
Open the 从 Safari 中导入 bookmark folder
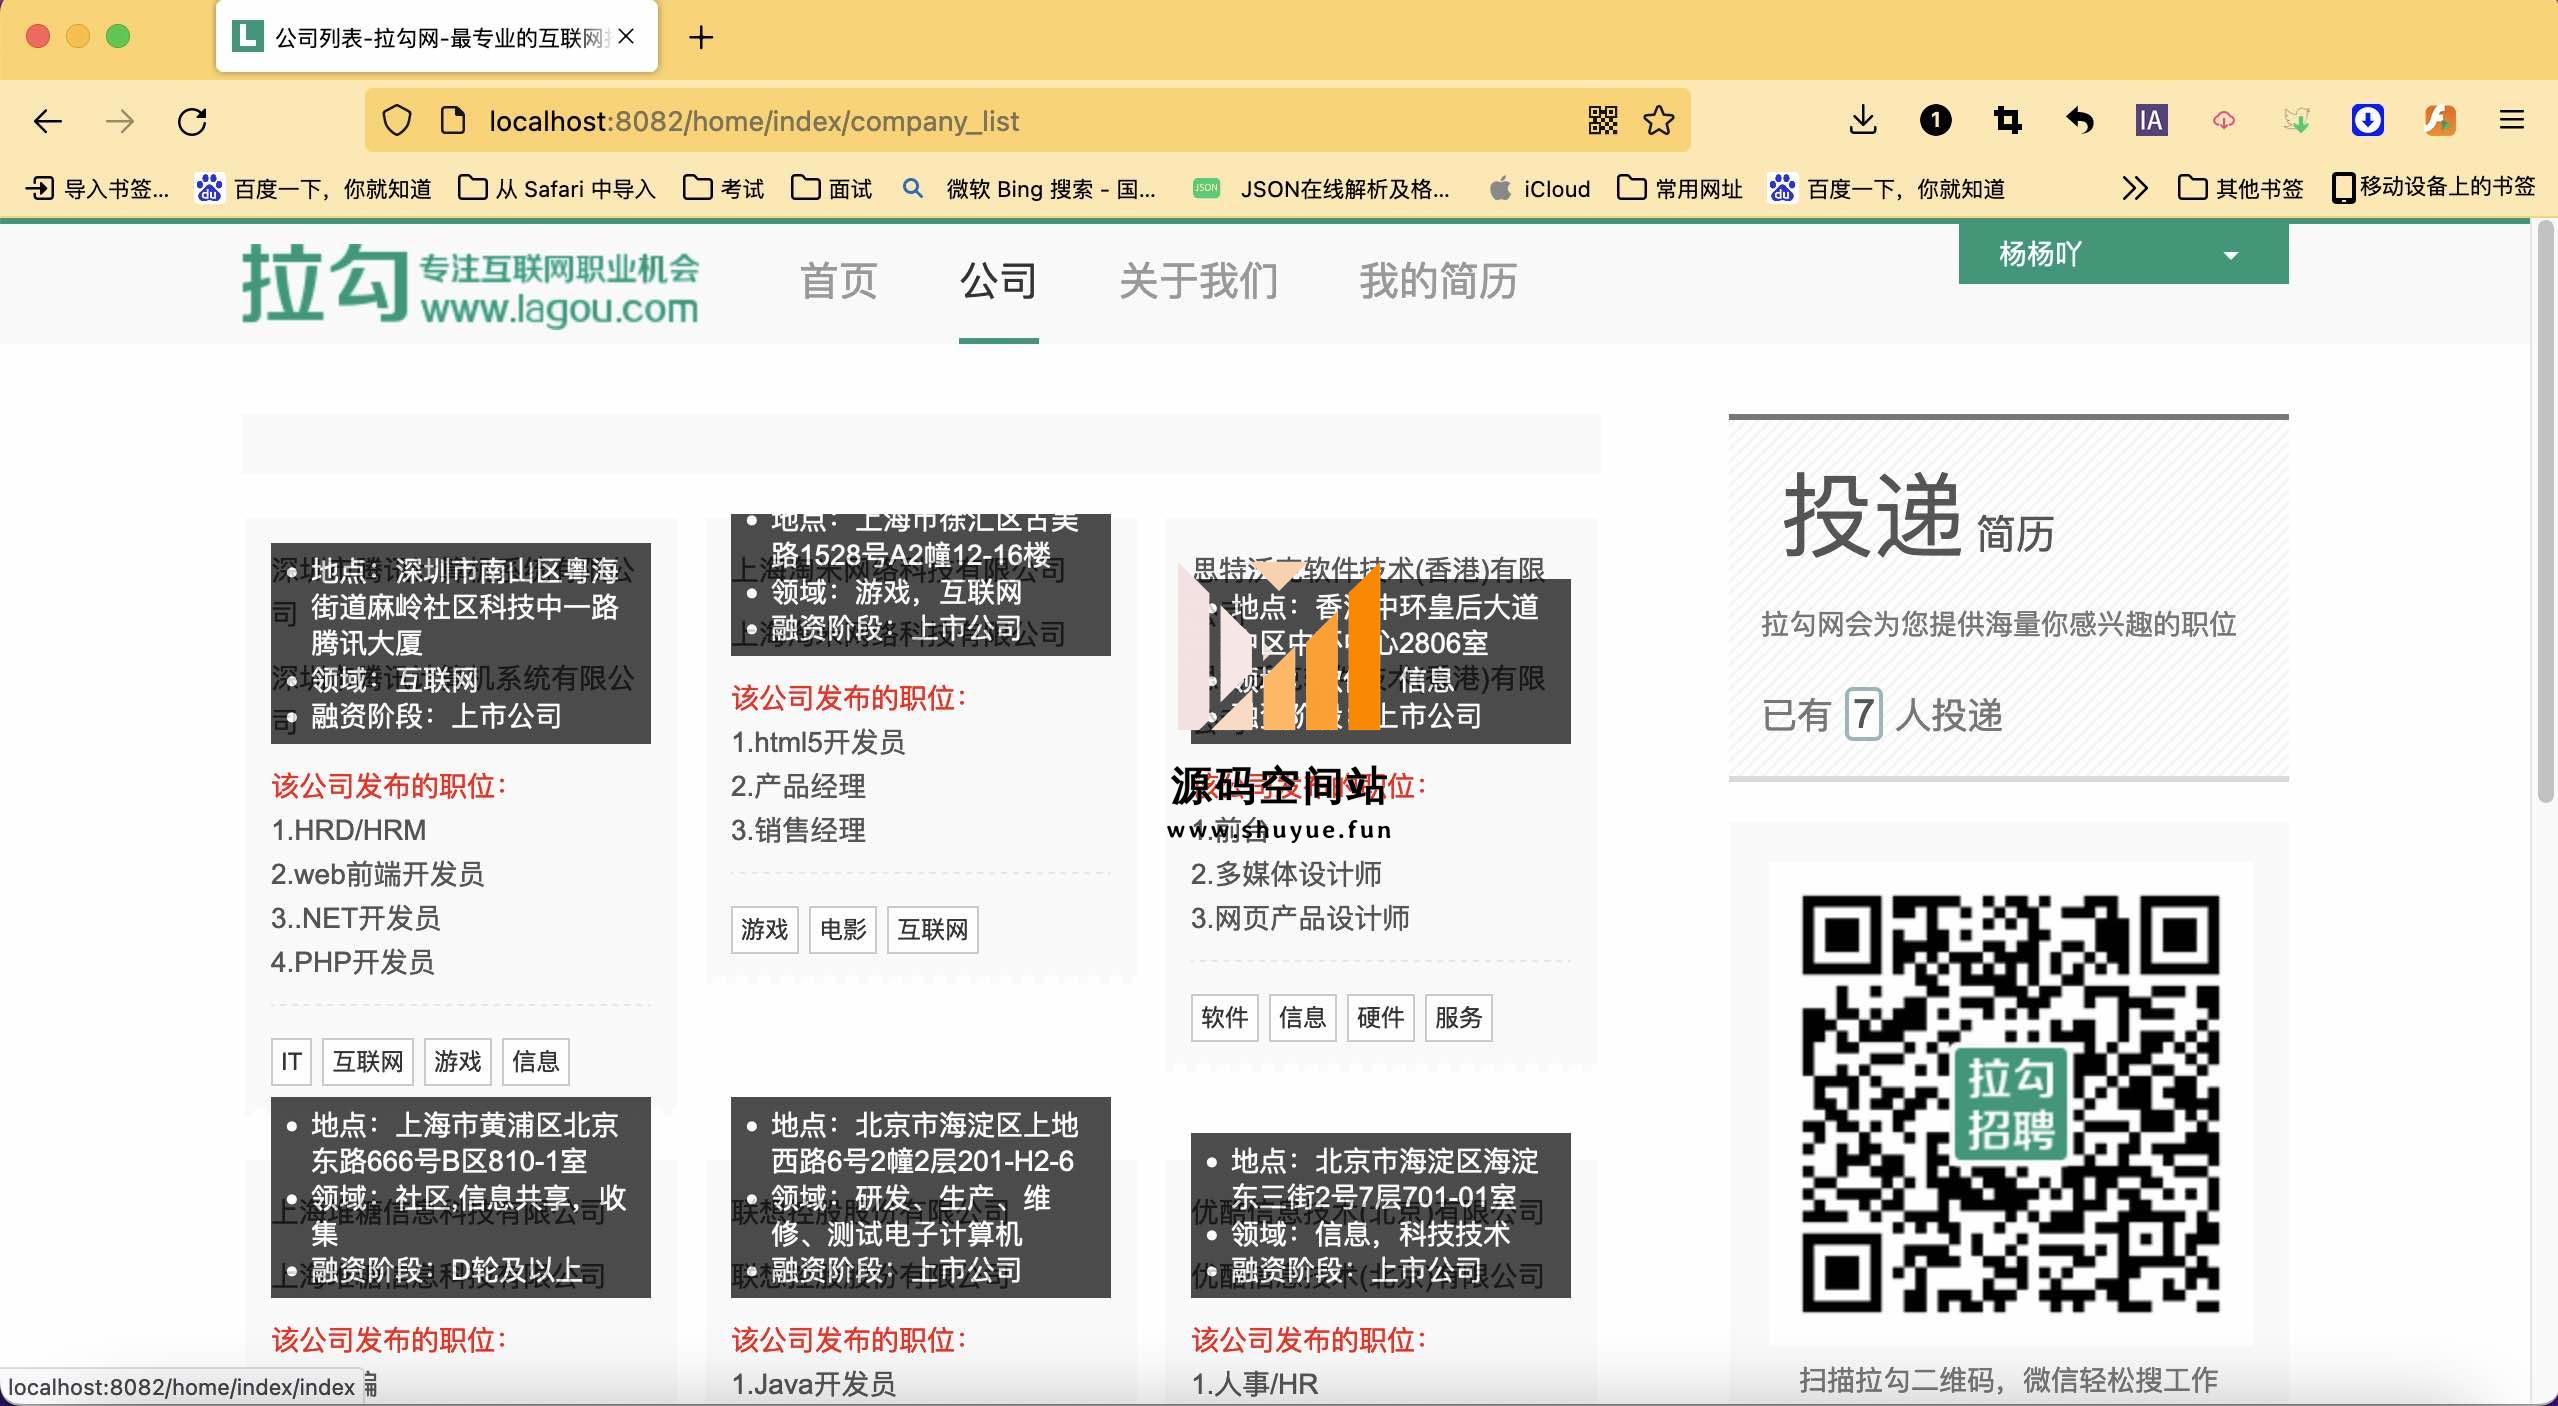556,188
